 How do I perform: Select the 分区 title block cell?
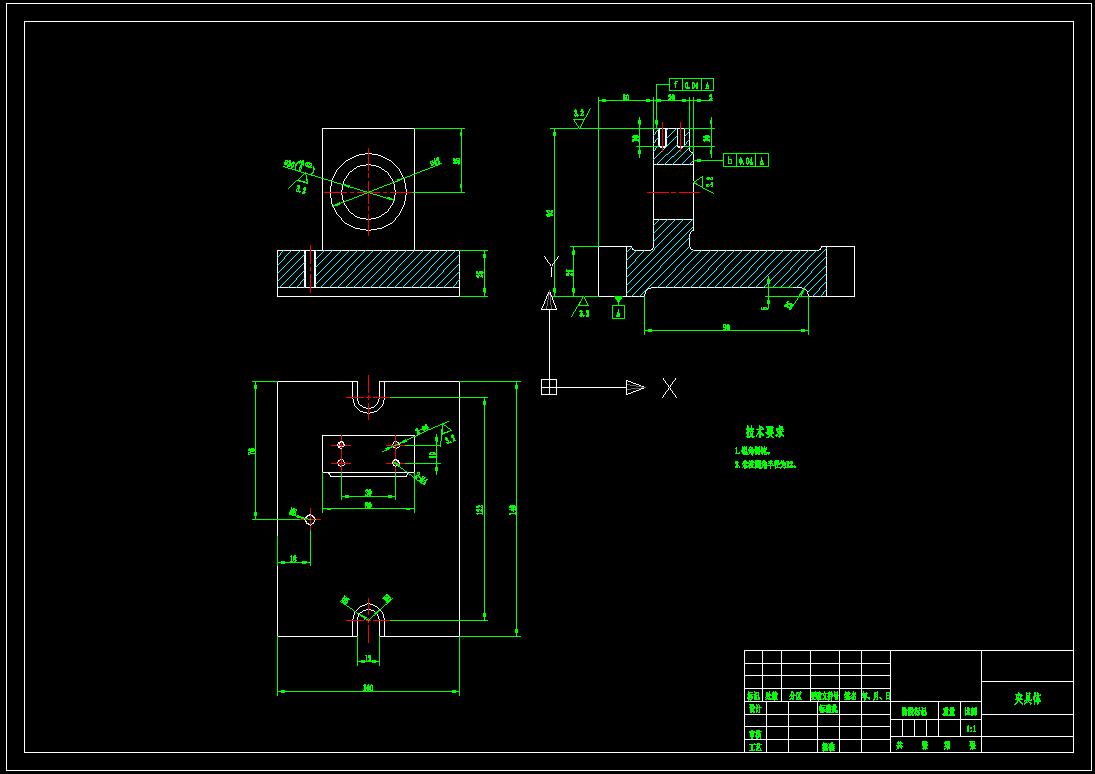[795, 696]
